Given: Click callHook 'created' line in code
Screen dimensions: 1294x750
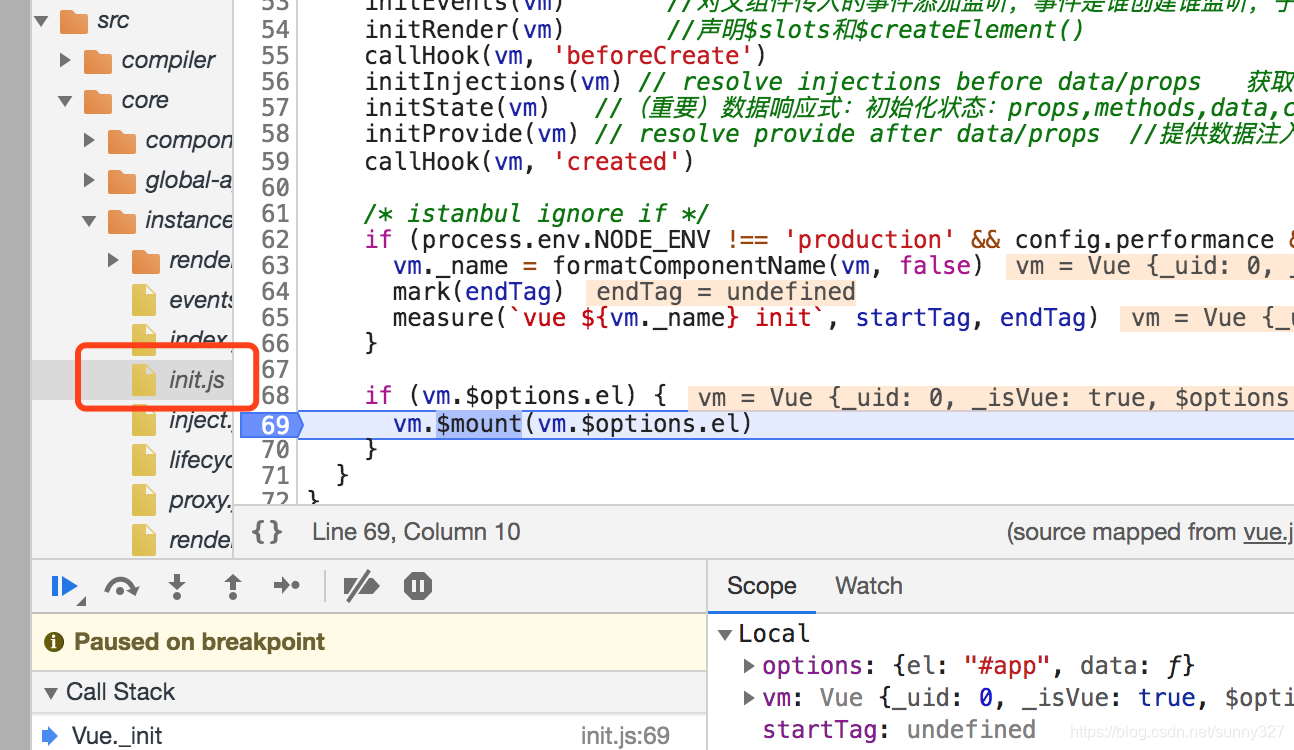Looking at the screenshot, I should point(529,161).
